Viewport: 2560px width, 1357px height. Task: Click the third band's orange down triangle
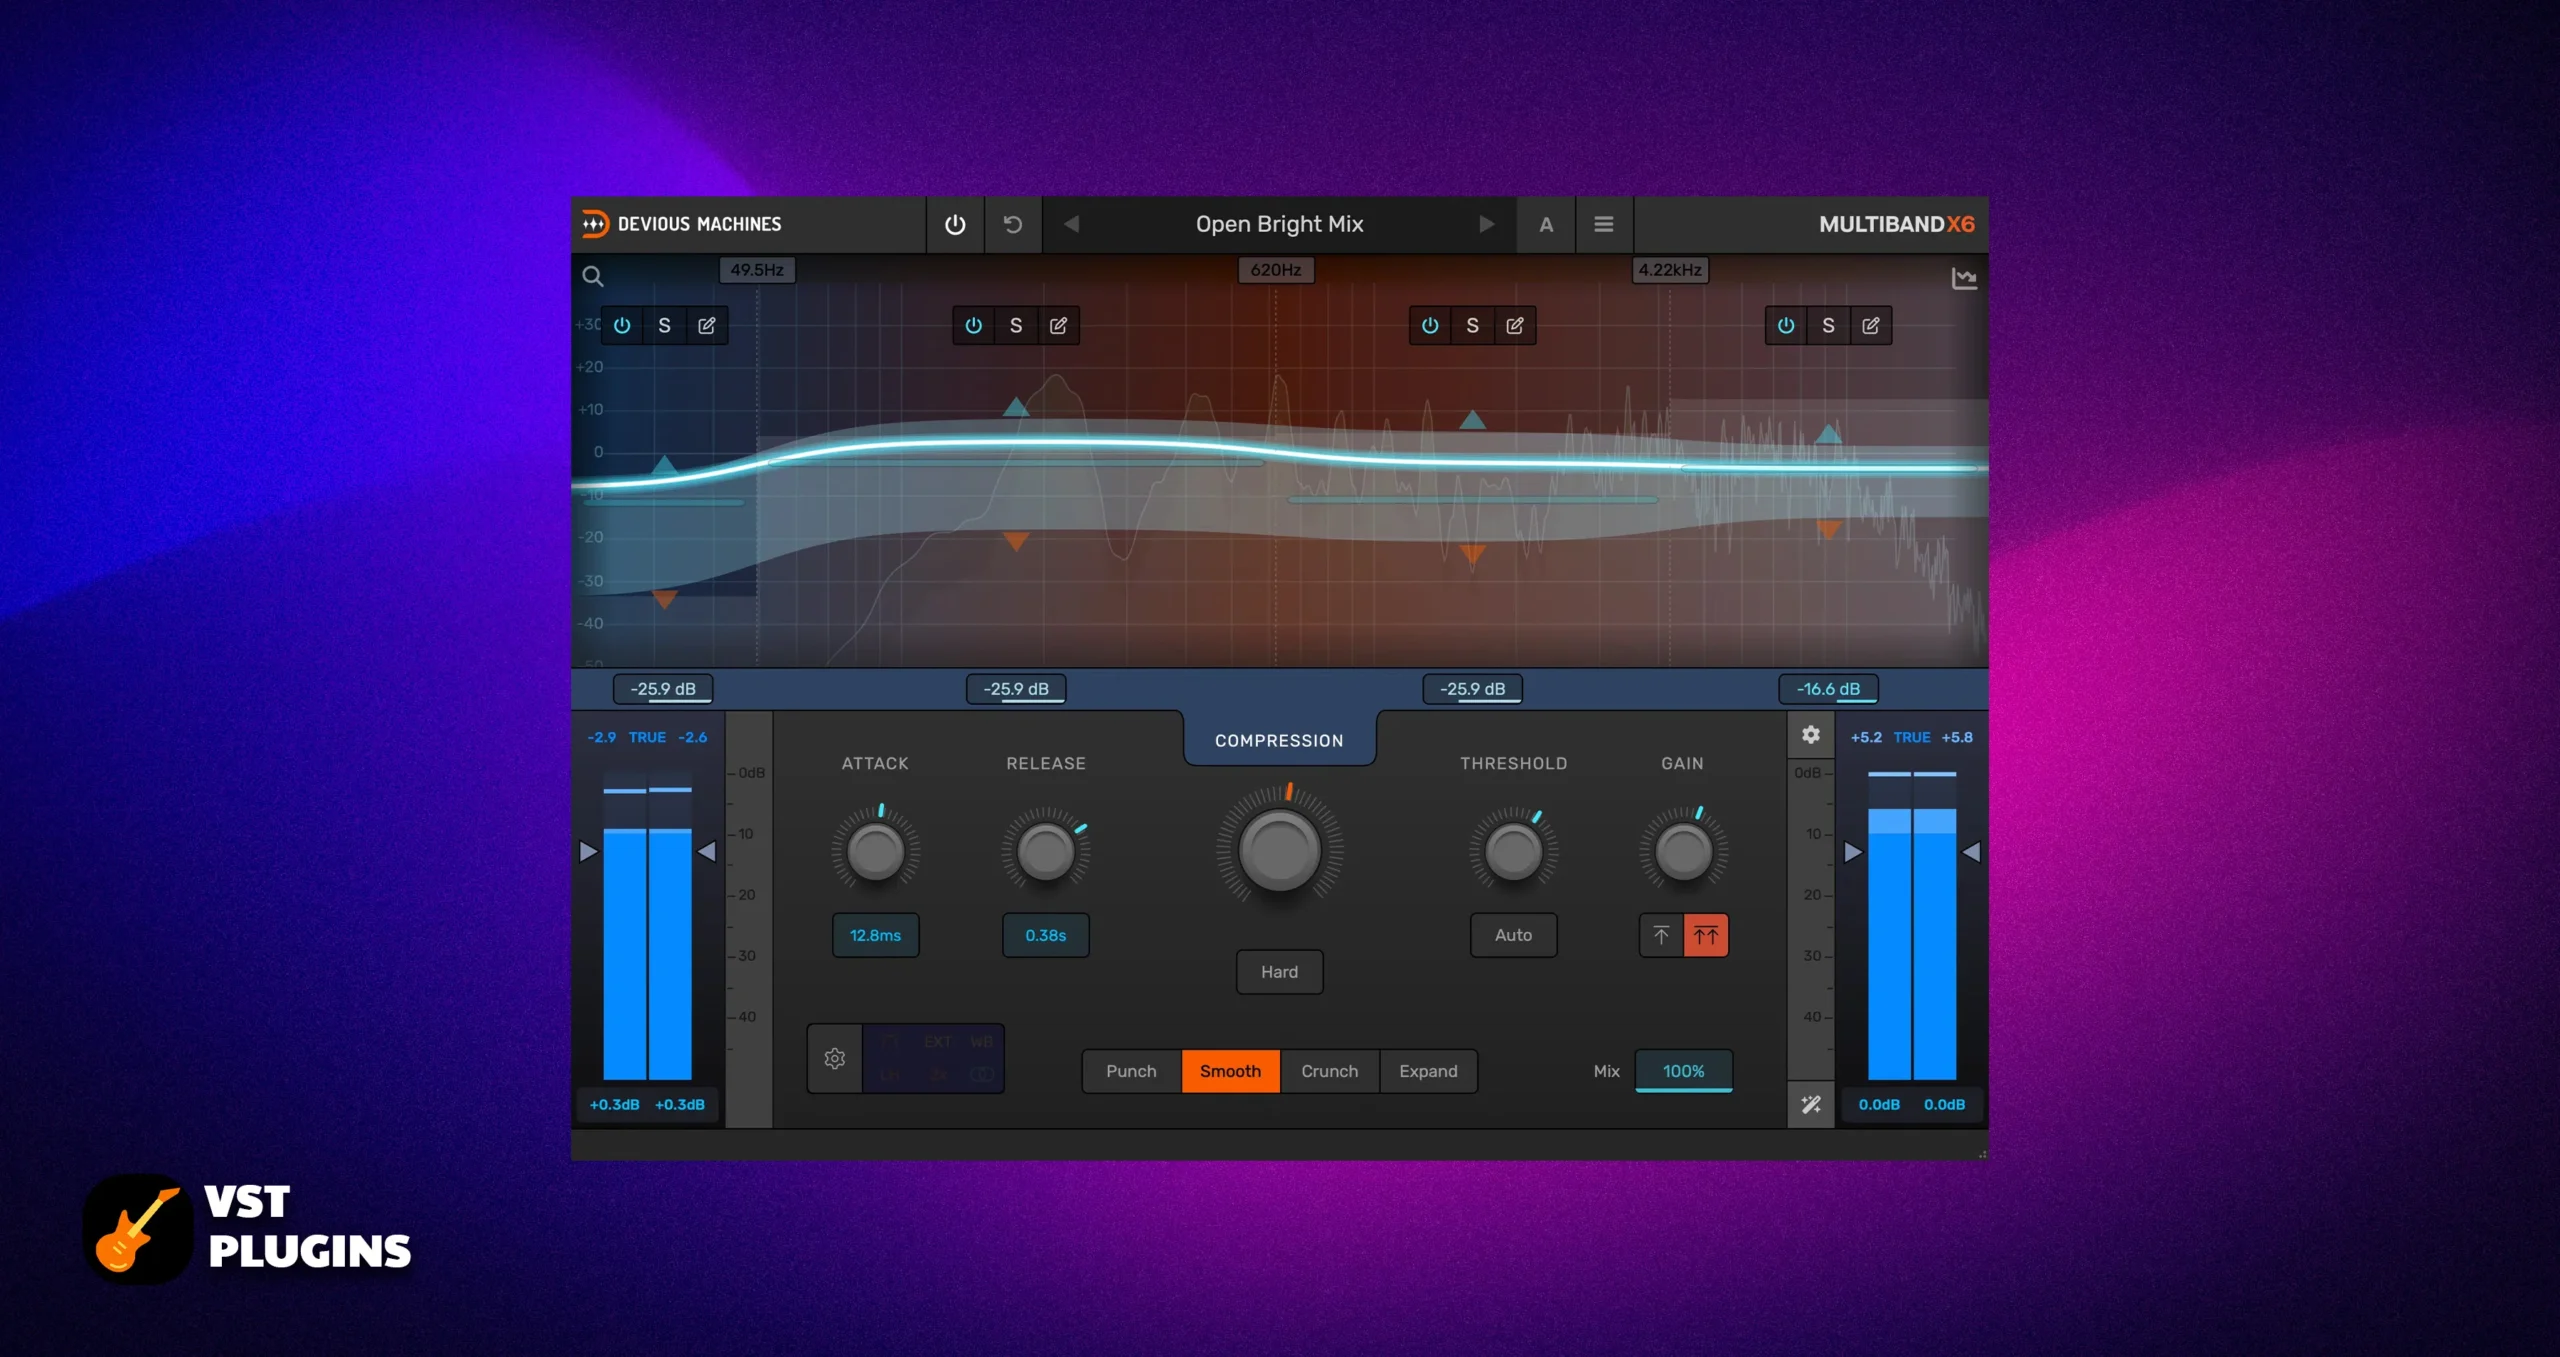1472,554
